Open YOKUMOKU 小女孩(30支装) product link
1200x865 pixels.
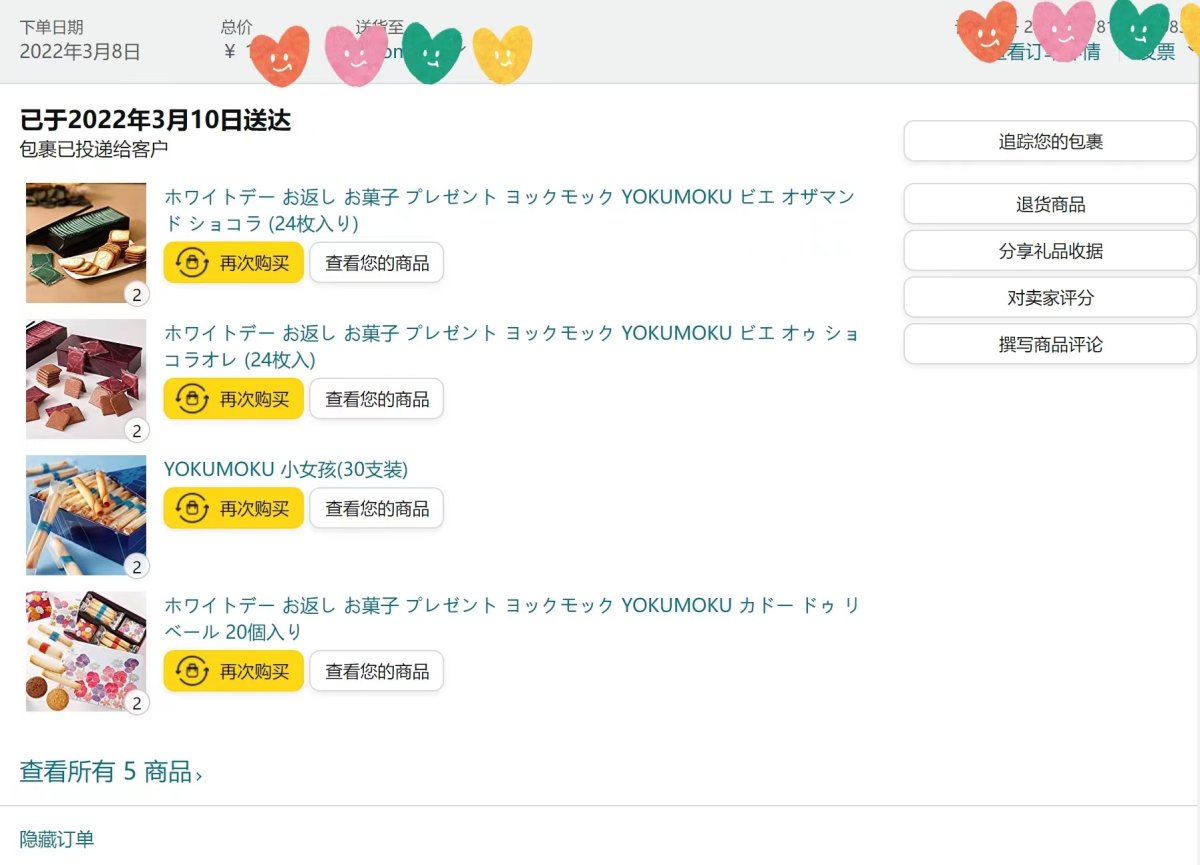(x=286, y=469)
